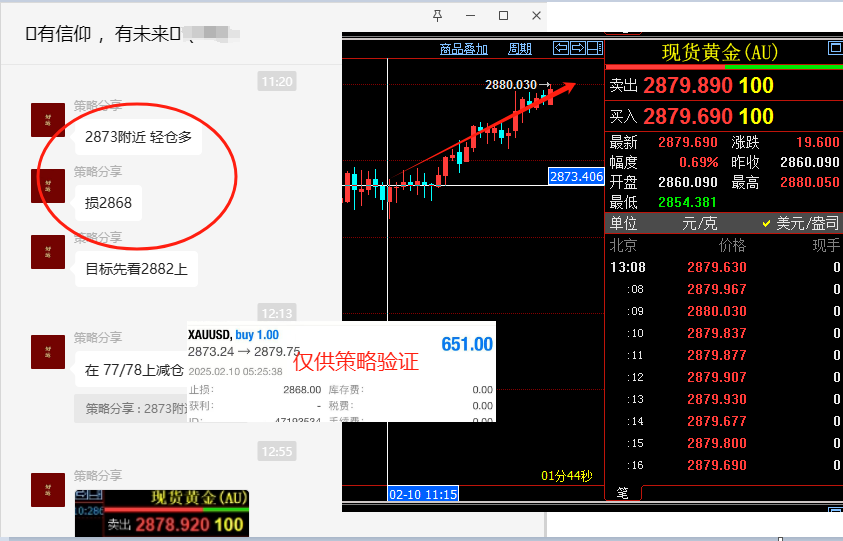
Task: Click the 北京 time column header
Action: pos(623,246)
